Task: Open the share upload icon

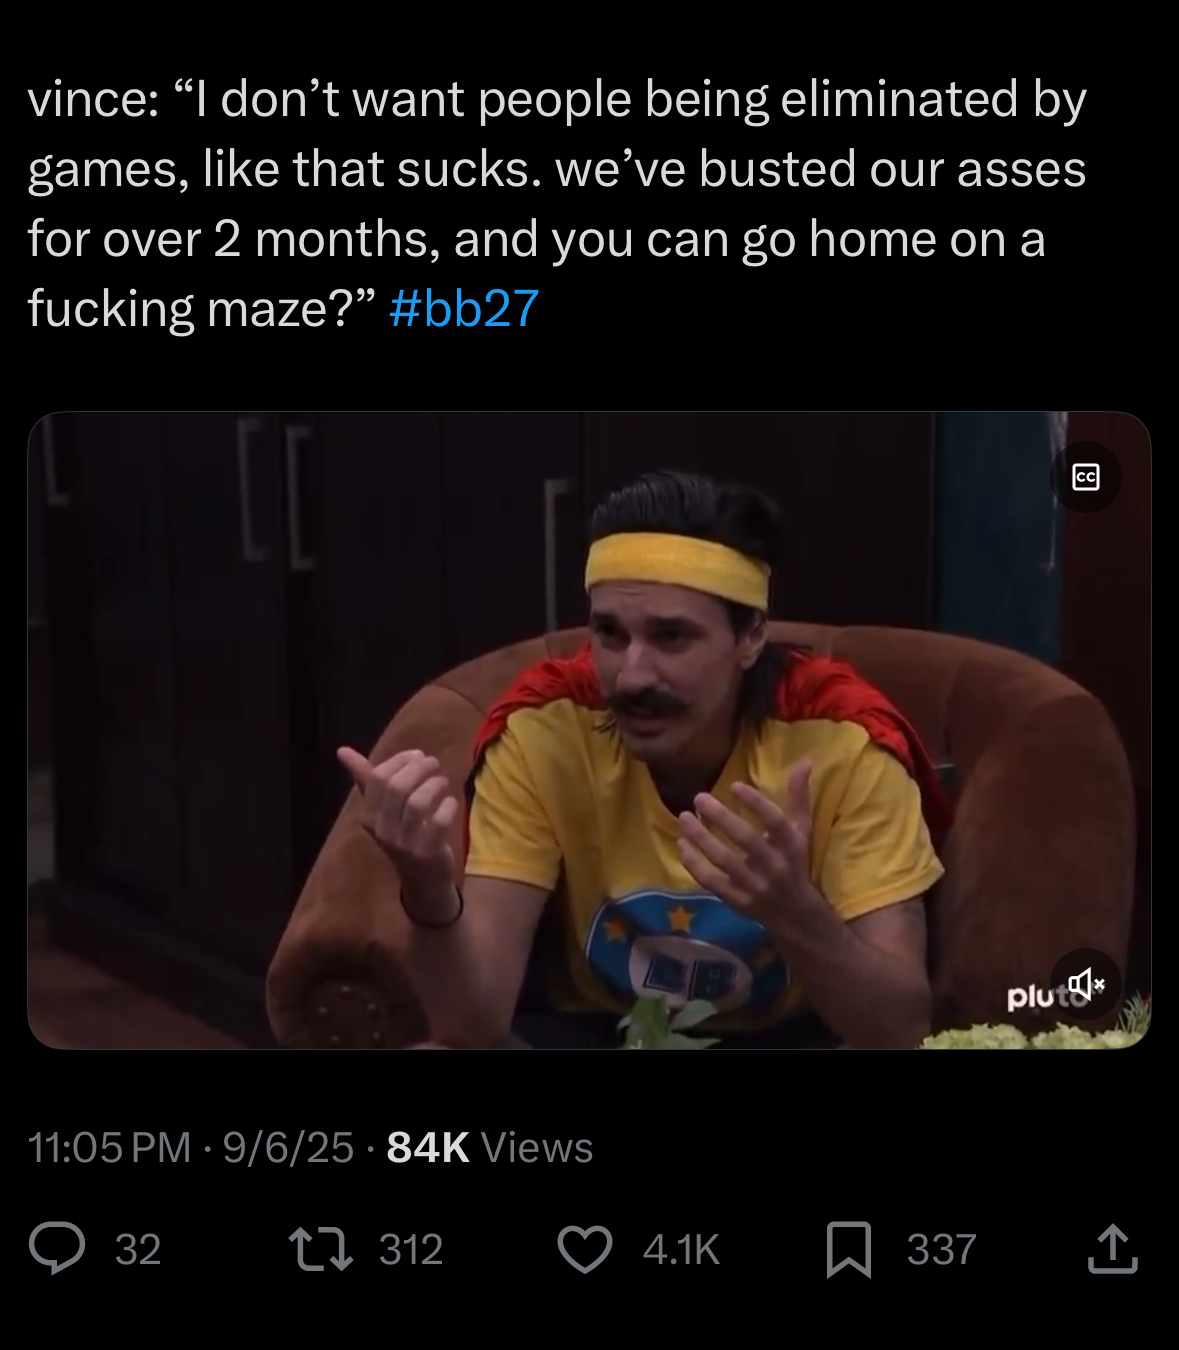Action: 1112,1249
